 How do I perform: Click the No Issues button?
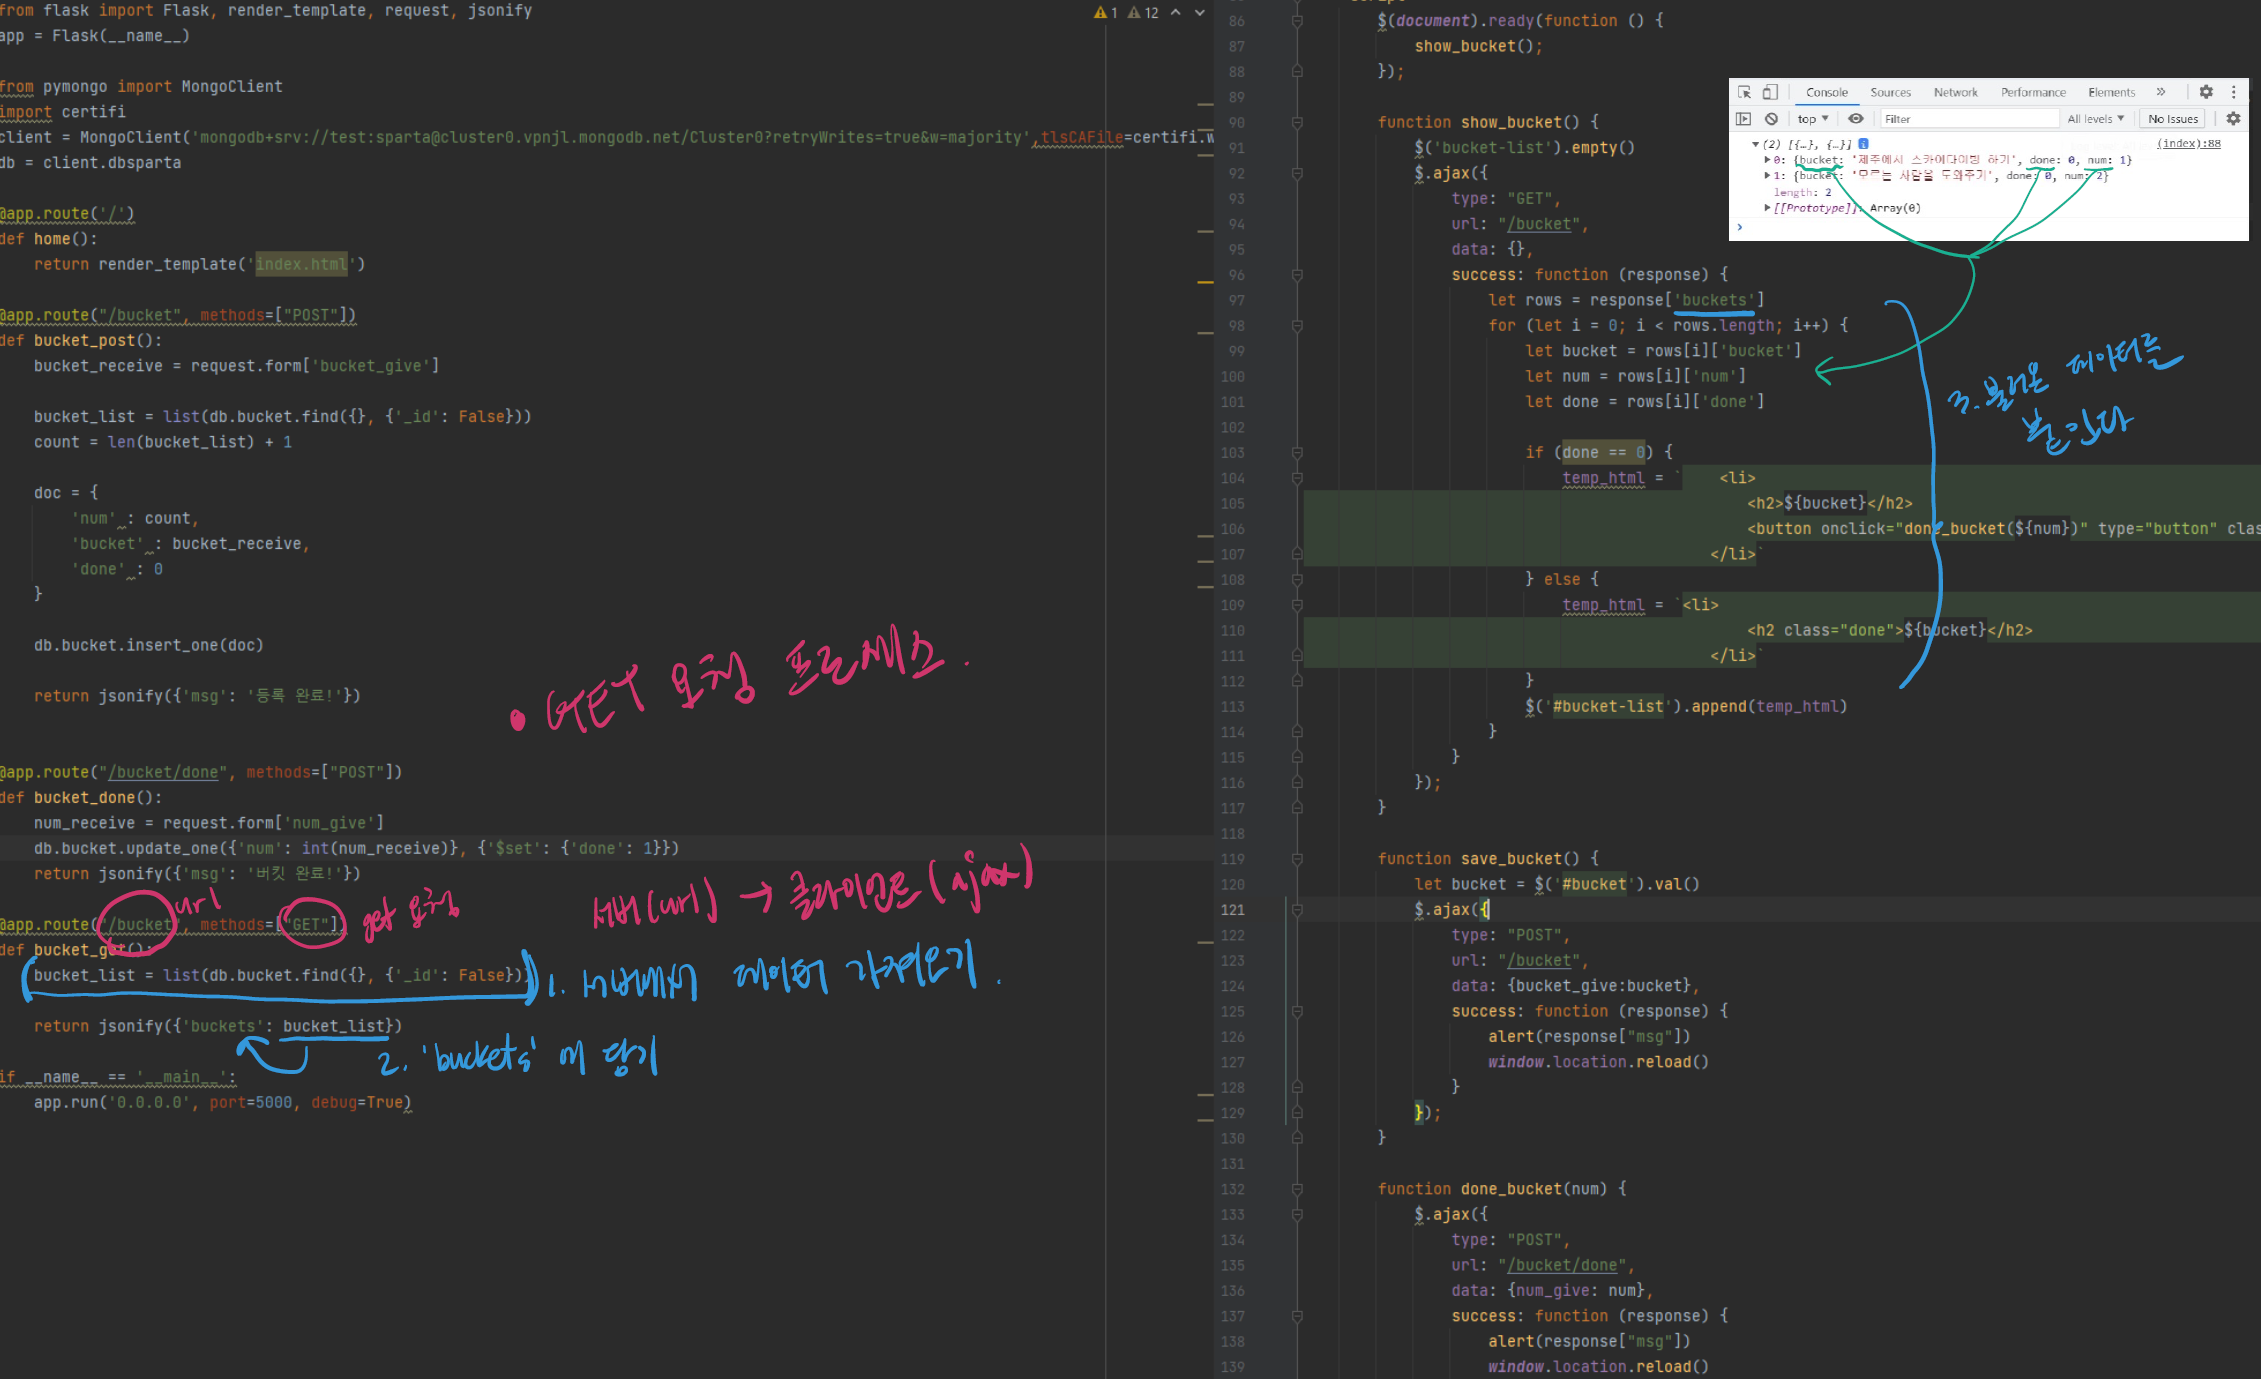(2173, 119)
